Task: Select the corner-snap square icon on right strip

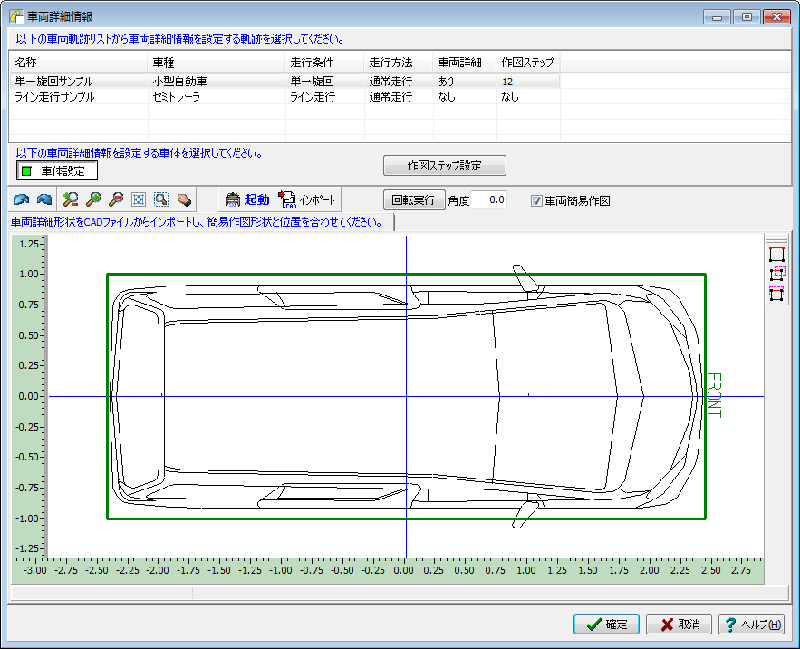Action: pos(777,274)
